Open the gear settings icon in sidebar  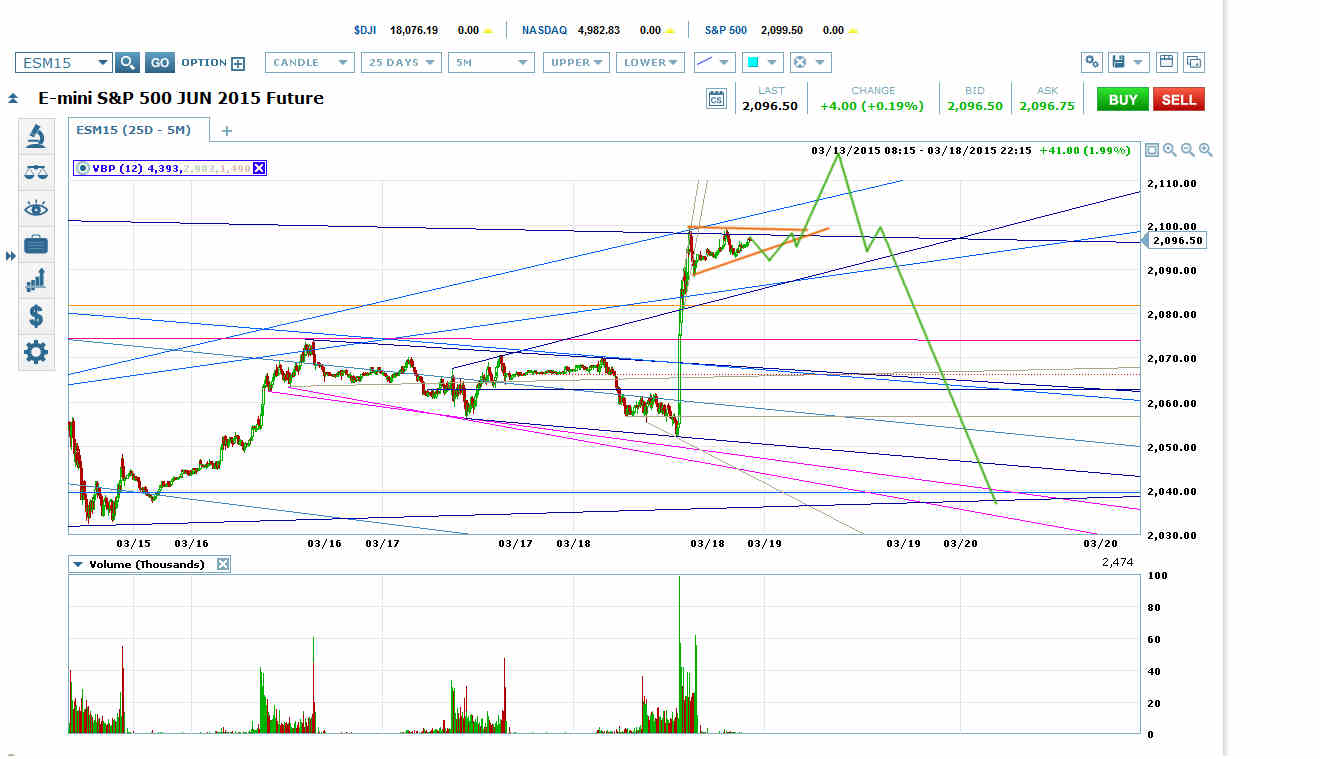pos(36,352)
